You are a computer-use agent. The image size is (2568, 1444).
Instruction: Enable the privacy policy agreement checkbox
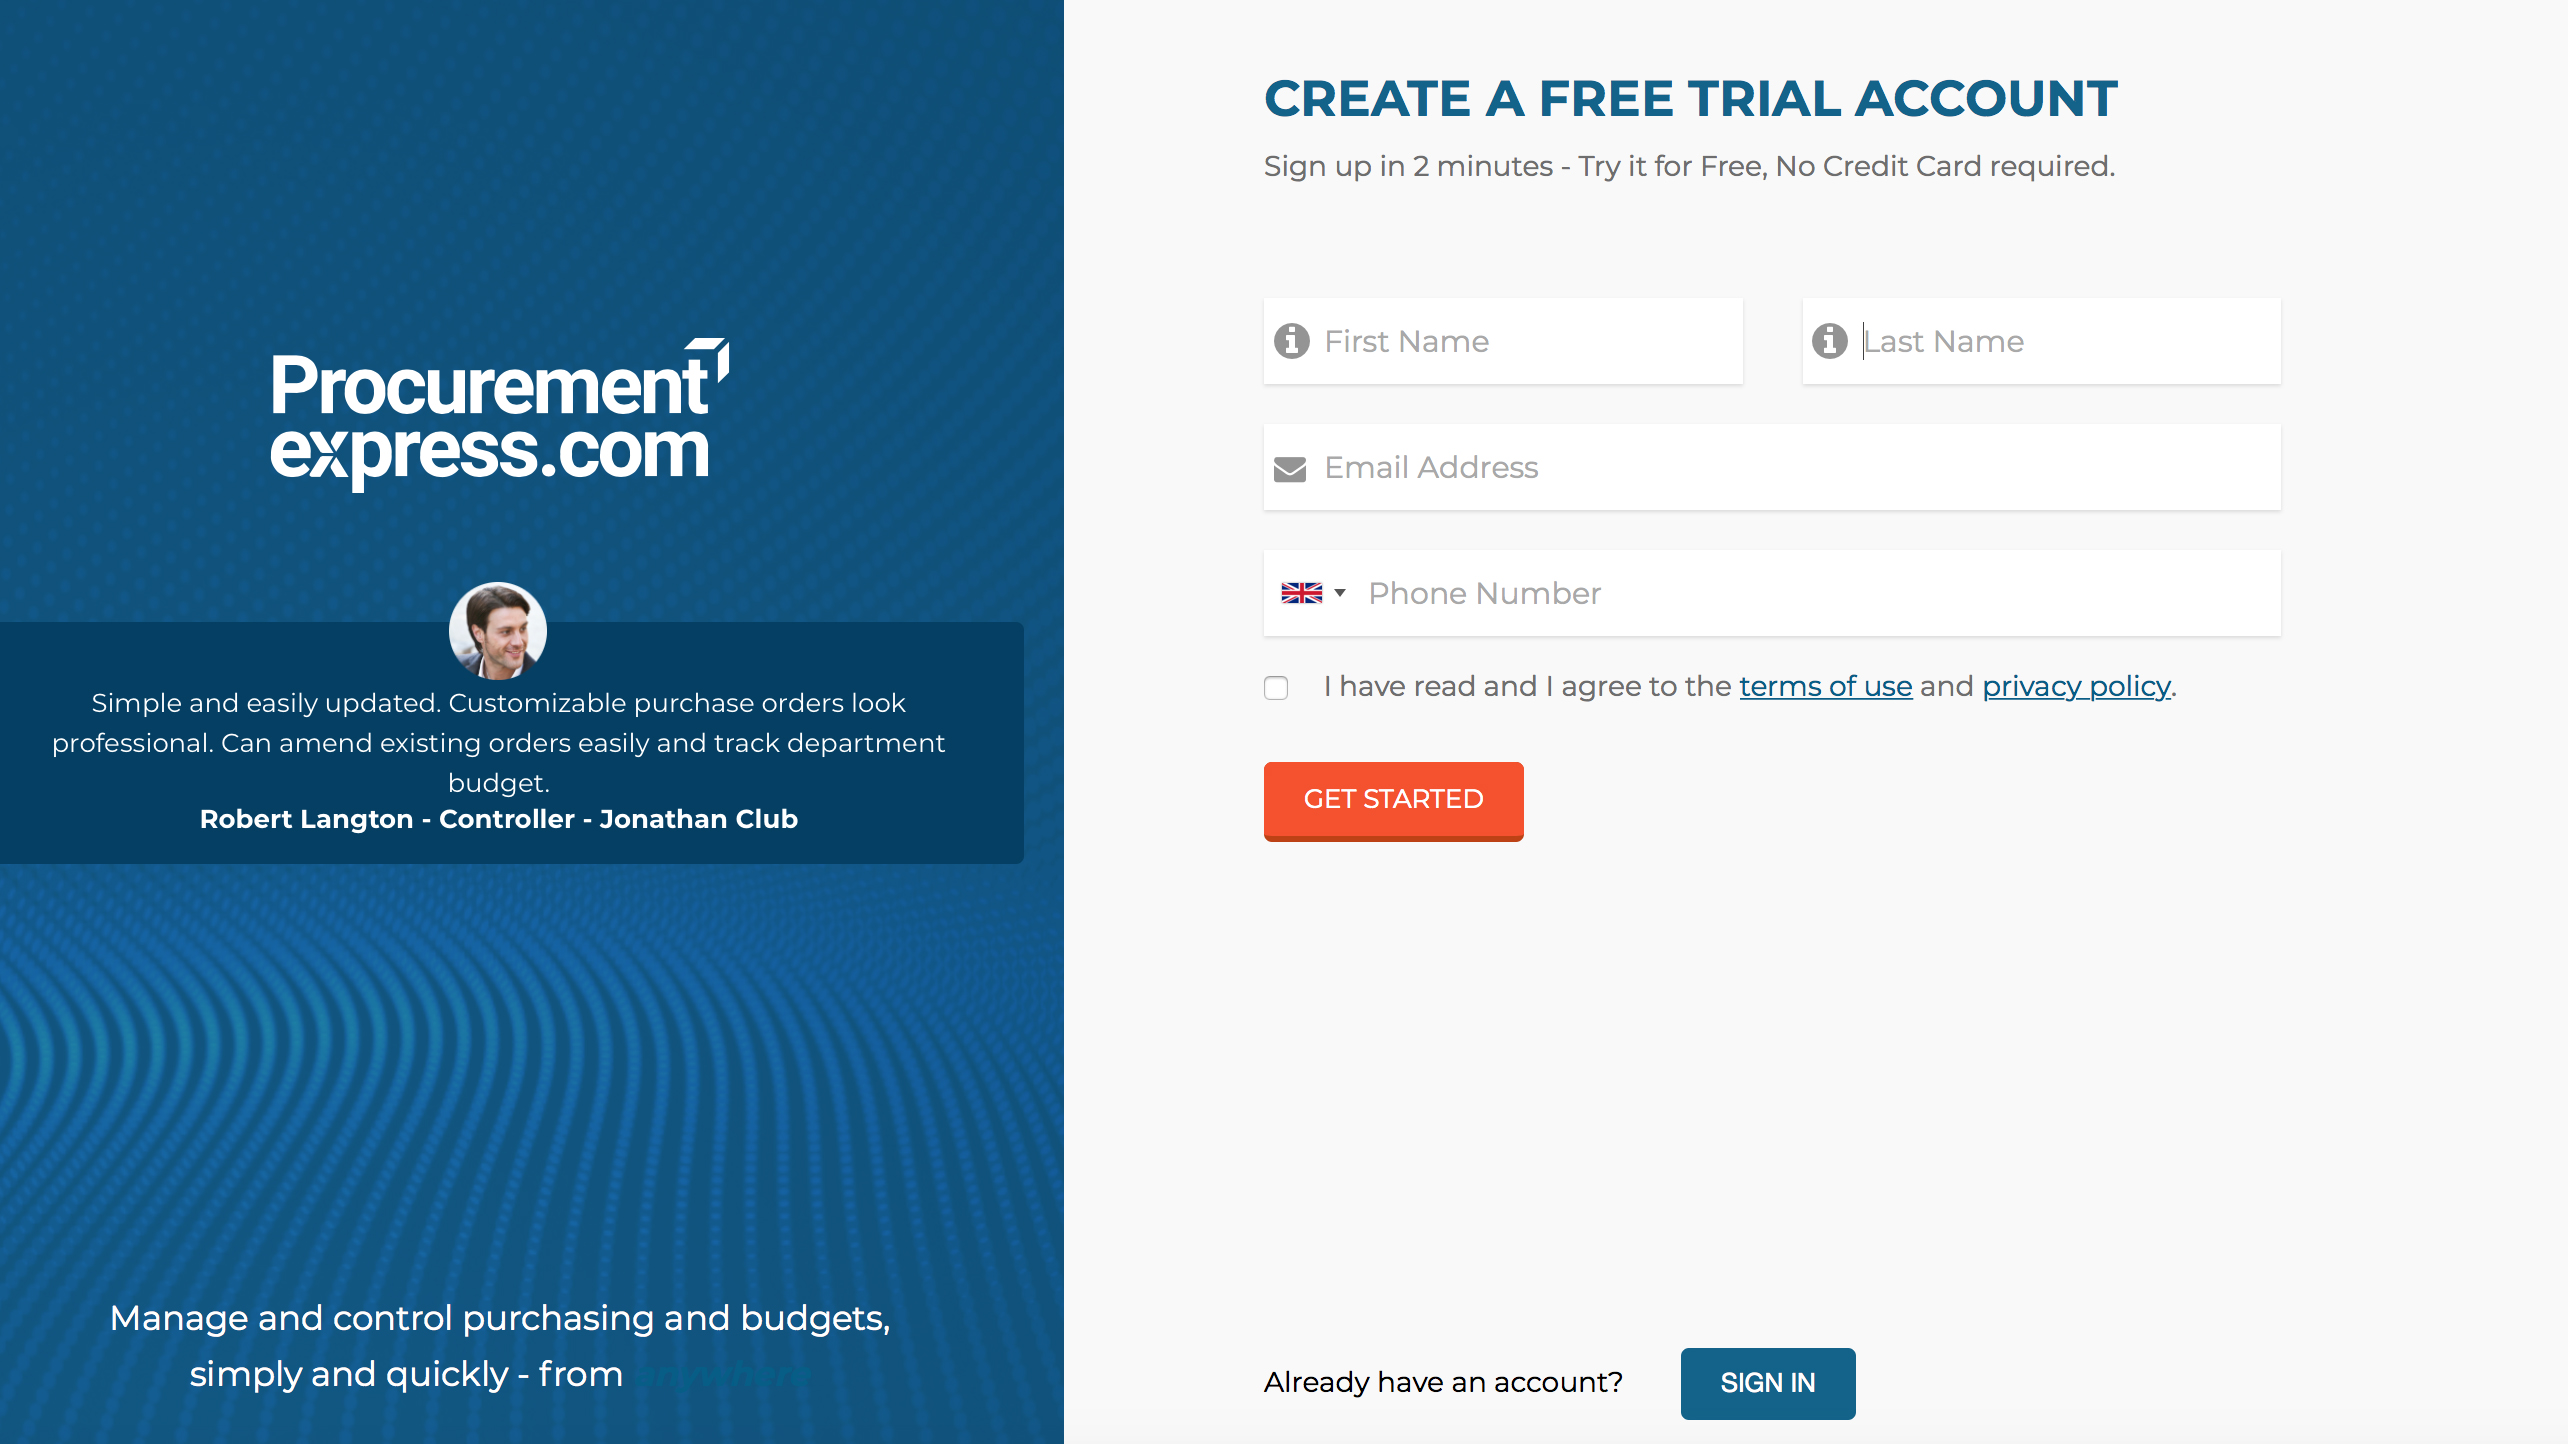1275,686
